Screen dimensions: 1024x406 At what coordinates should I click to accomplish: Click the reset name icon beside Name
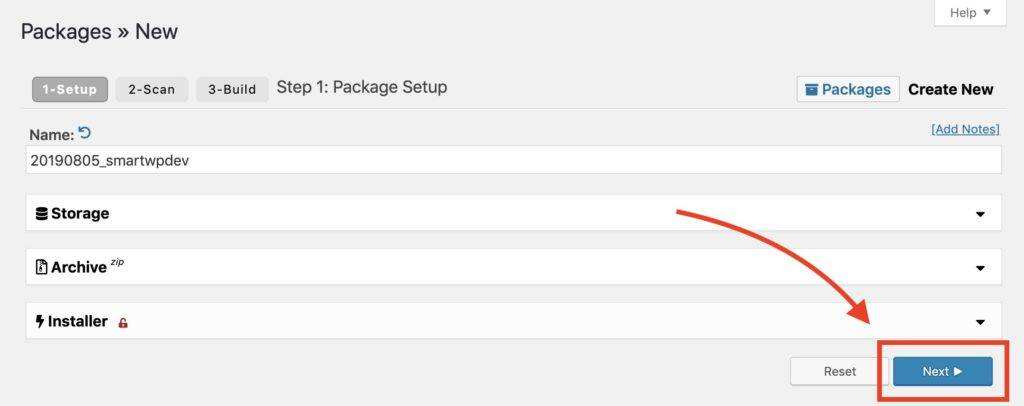[x=85, y=133]
